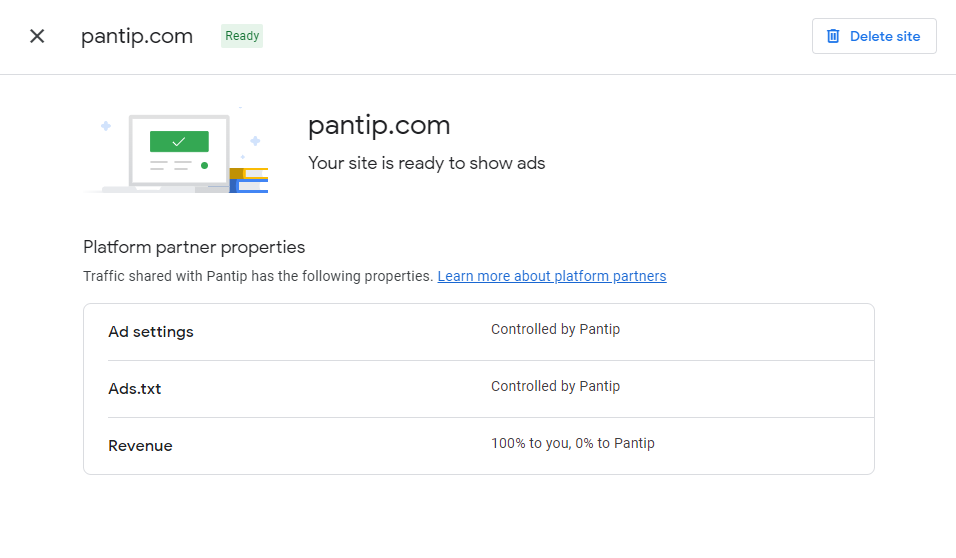Click the green checkmark box in illustration
The image size is (956, 558).
click(179, 141)
